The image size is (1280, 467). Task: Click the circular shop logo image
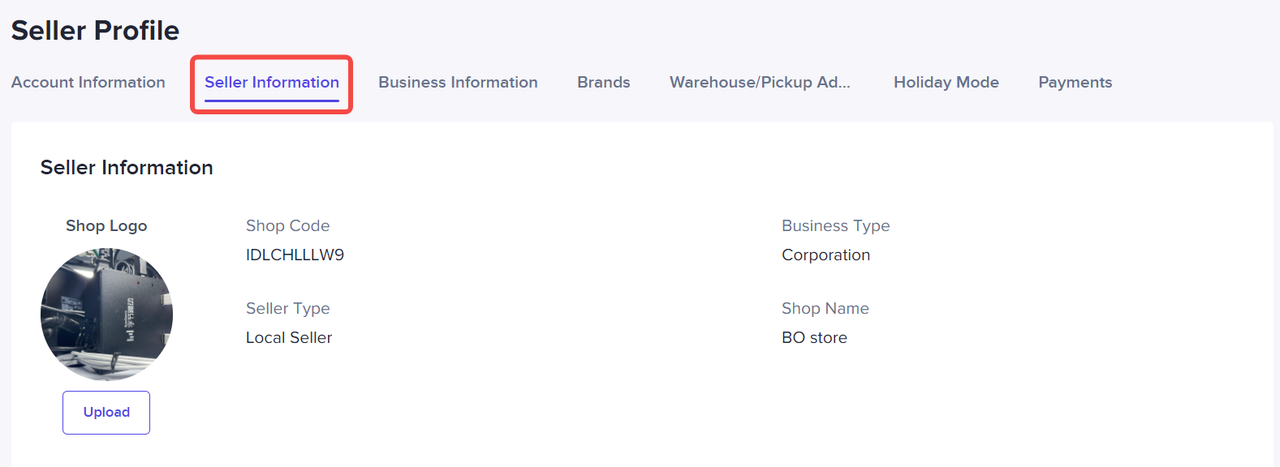(x=106, y=314)
